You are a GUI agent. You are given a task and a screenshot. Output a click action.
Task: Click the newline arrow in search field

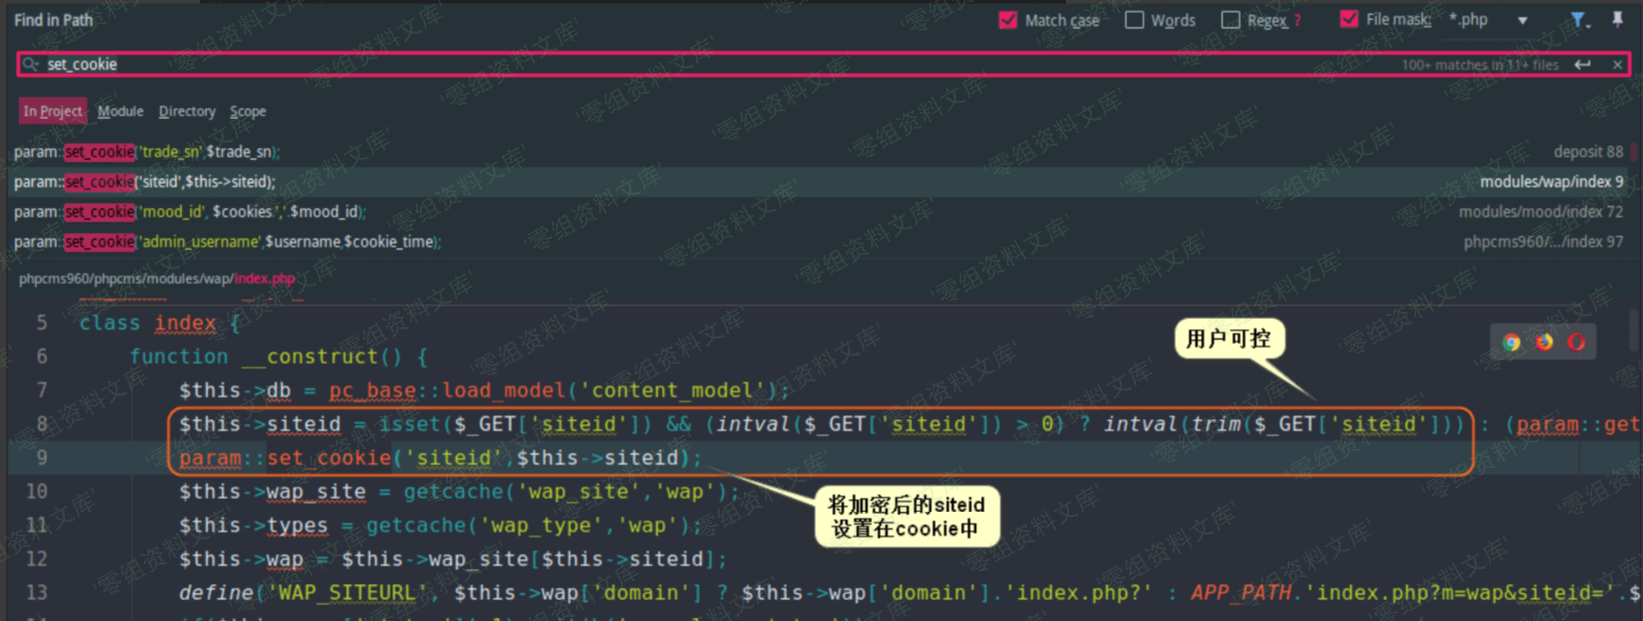(1582, 65)
